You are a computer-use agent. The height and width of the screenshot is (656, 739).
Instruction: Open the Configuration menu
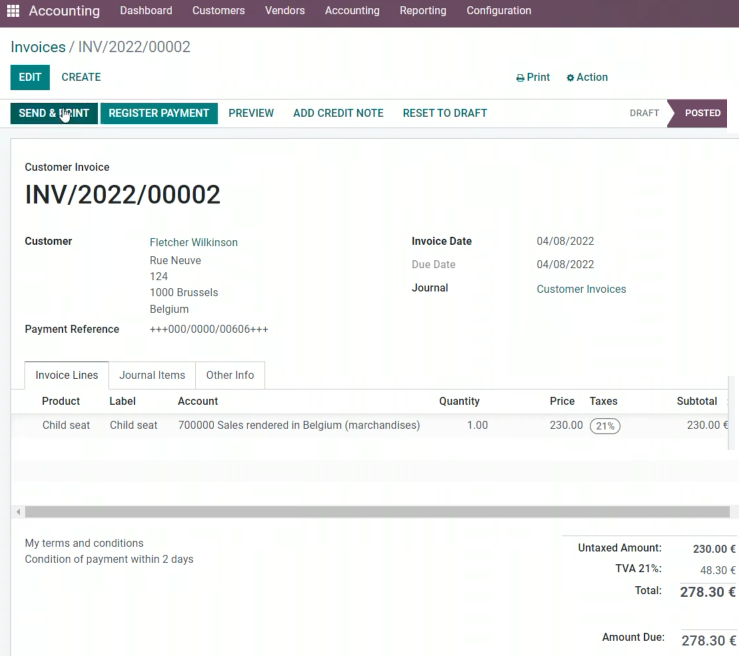499,10
